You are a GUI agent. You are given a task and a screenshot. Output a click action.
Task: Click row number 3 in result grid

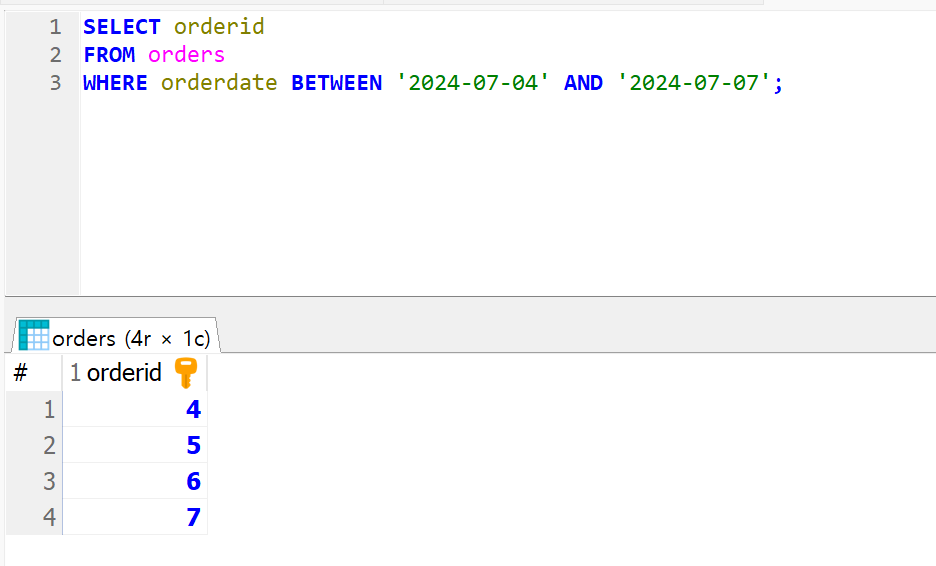(x=34, y=481)
